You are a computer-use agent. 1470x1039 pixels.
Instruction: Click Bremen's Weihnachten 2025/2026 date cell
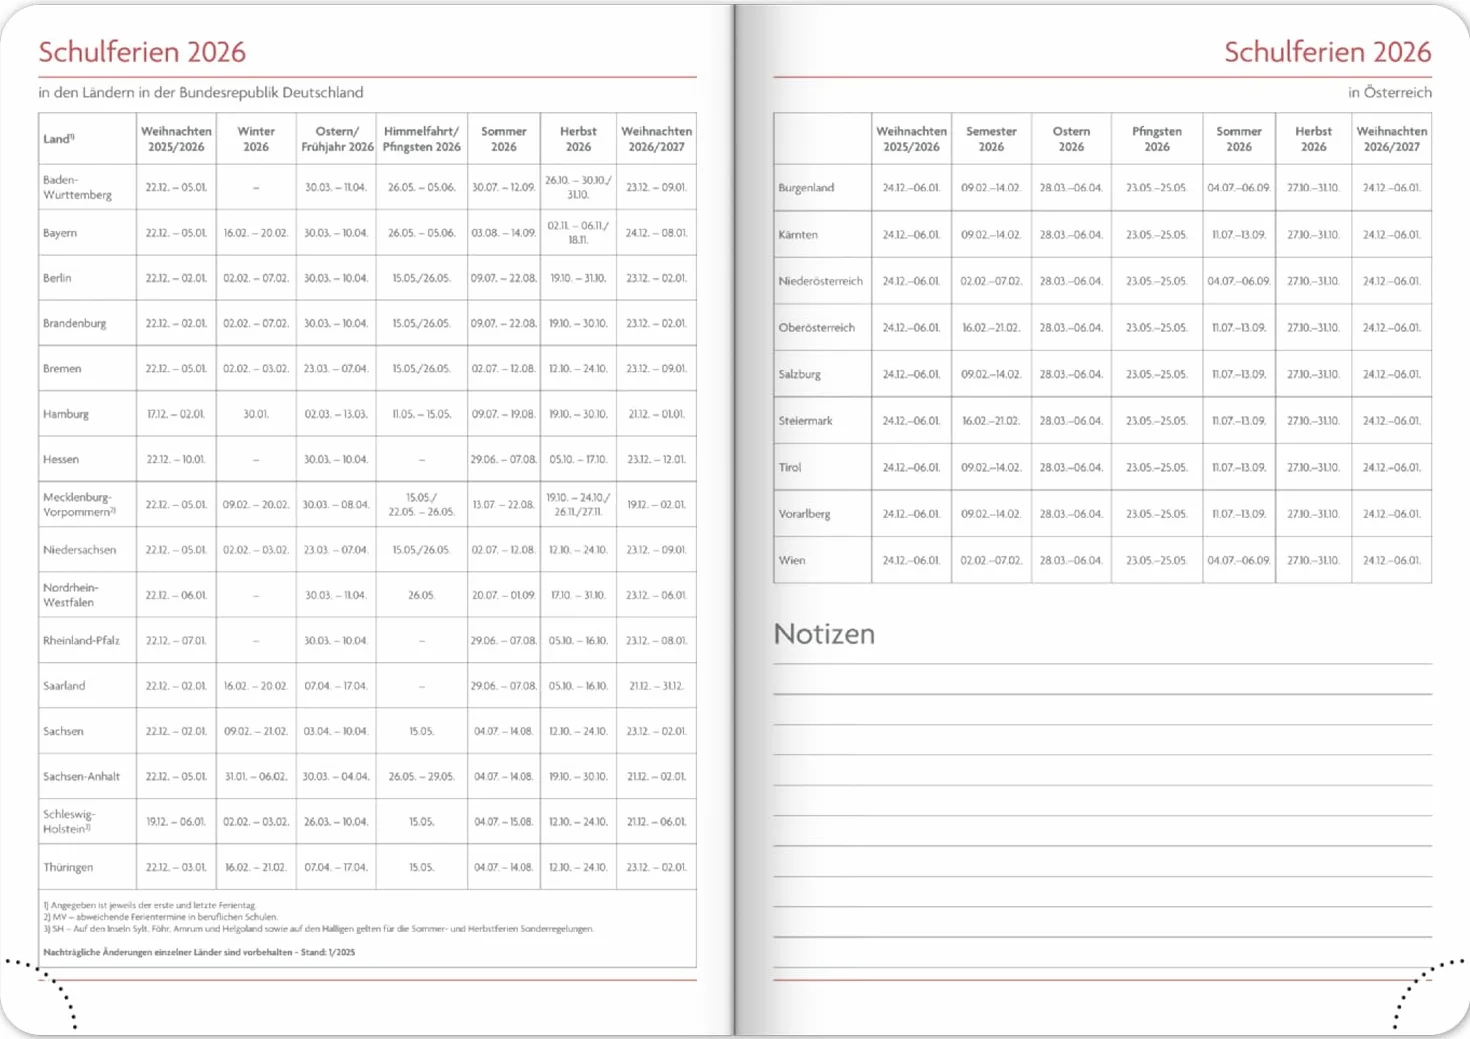pyautogui.click(x=176, y=368)
